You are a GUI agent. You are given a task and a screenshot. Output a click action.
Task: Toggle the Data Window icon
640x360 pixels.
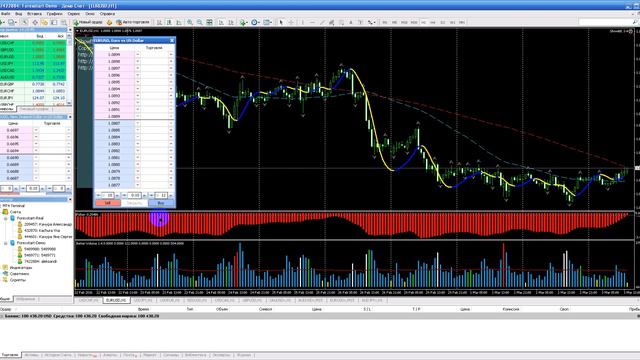coord(35,22)
